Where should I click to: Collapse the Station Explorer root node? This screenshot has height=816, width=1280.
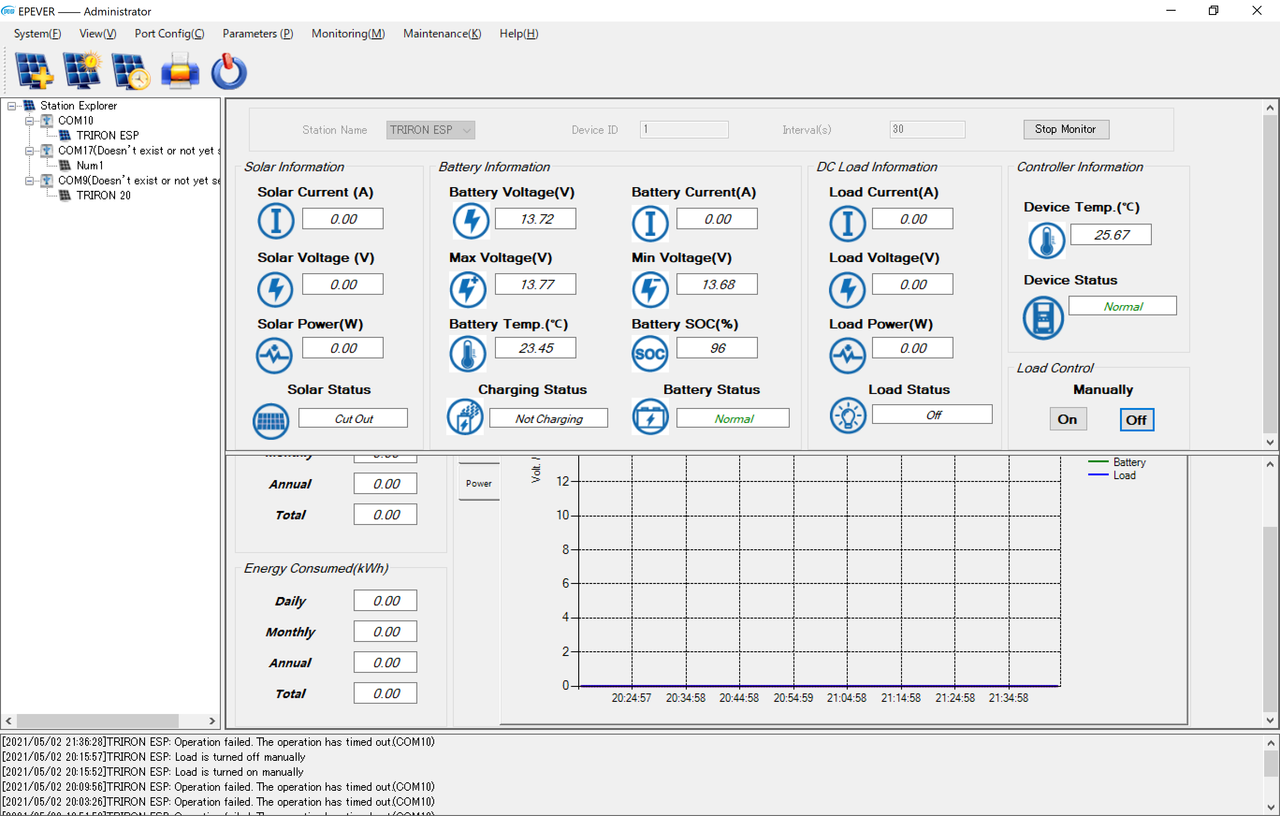click(x=11, y=105)
